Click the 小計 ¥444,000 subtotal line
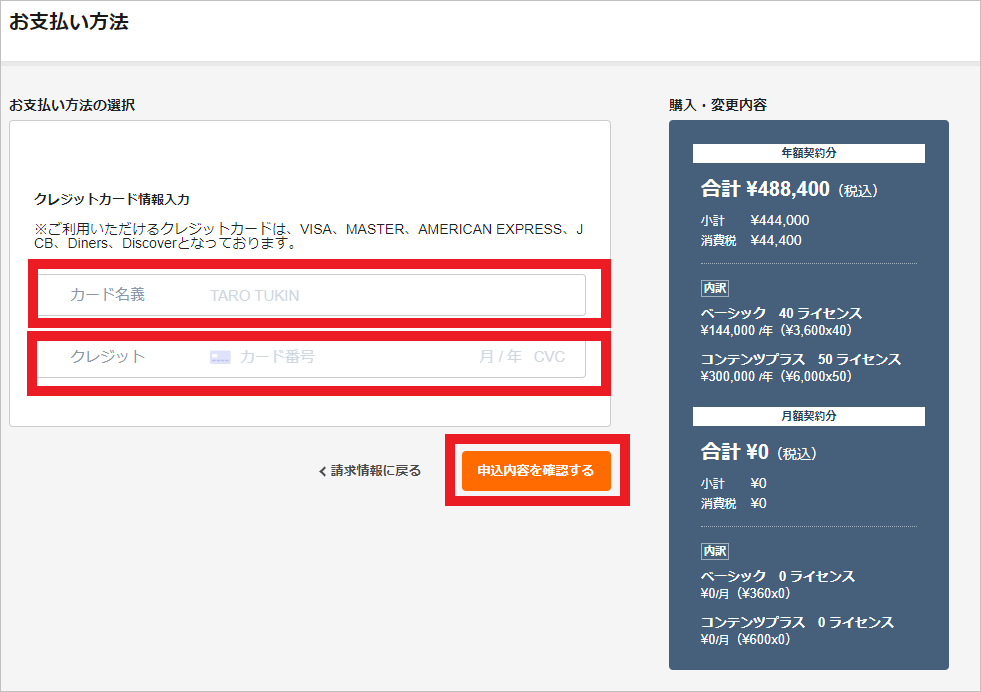Screen dimensions: 981x692 (x=755, y=220)
